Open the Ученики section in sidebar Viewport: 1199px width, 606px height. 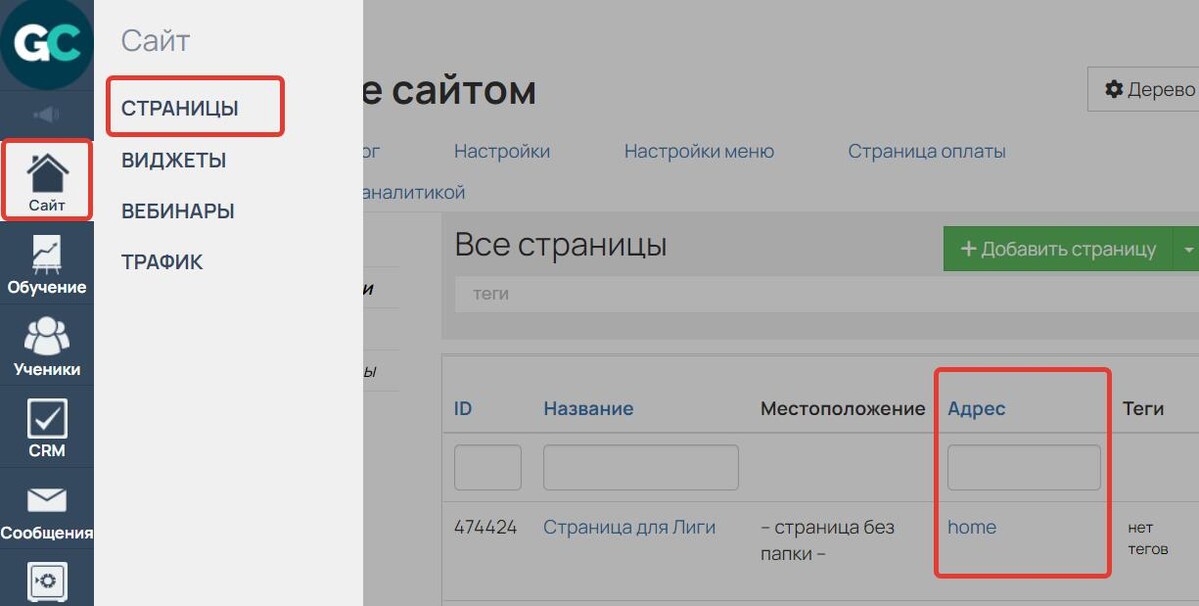[47, 345]
